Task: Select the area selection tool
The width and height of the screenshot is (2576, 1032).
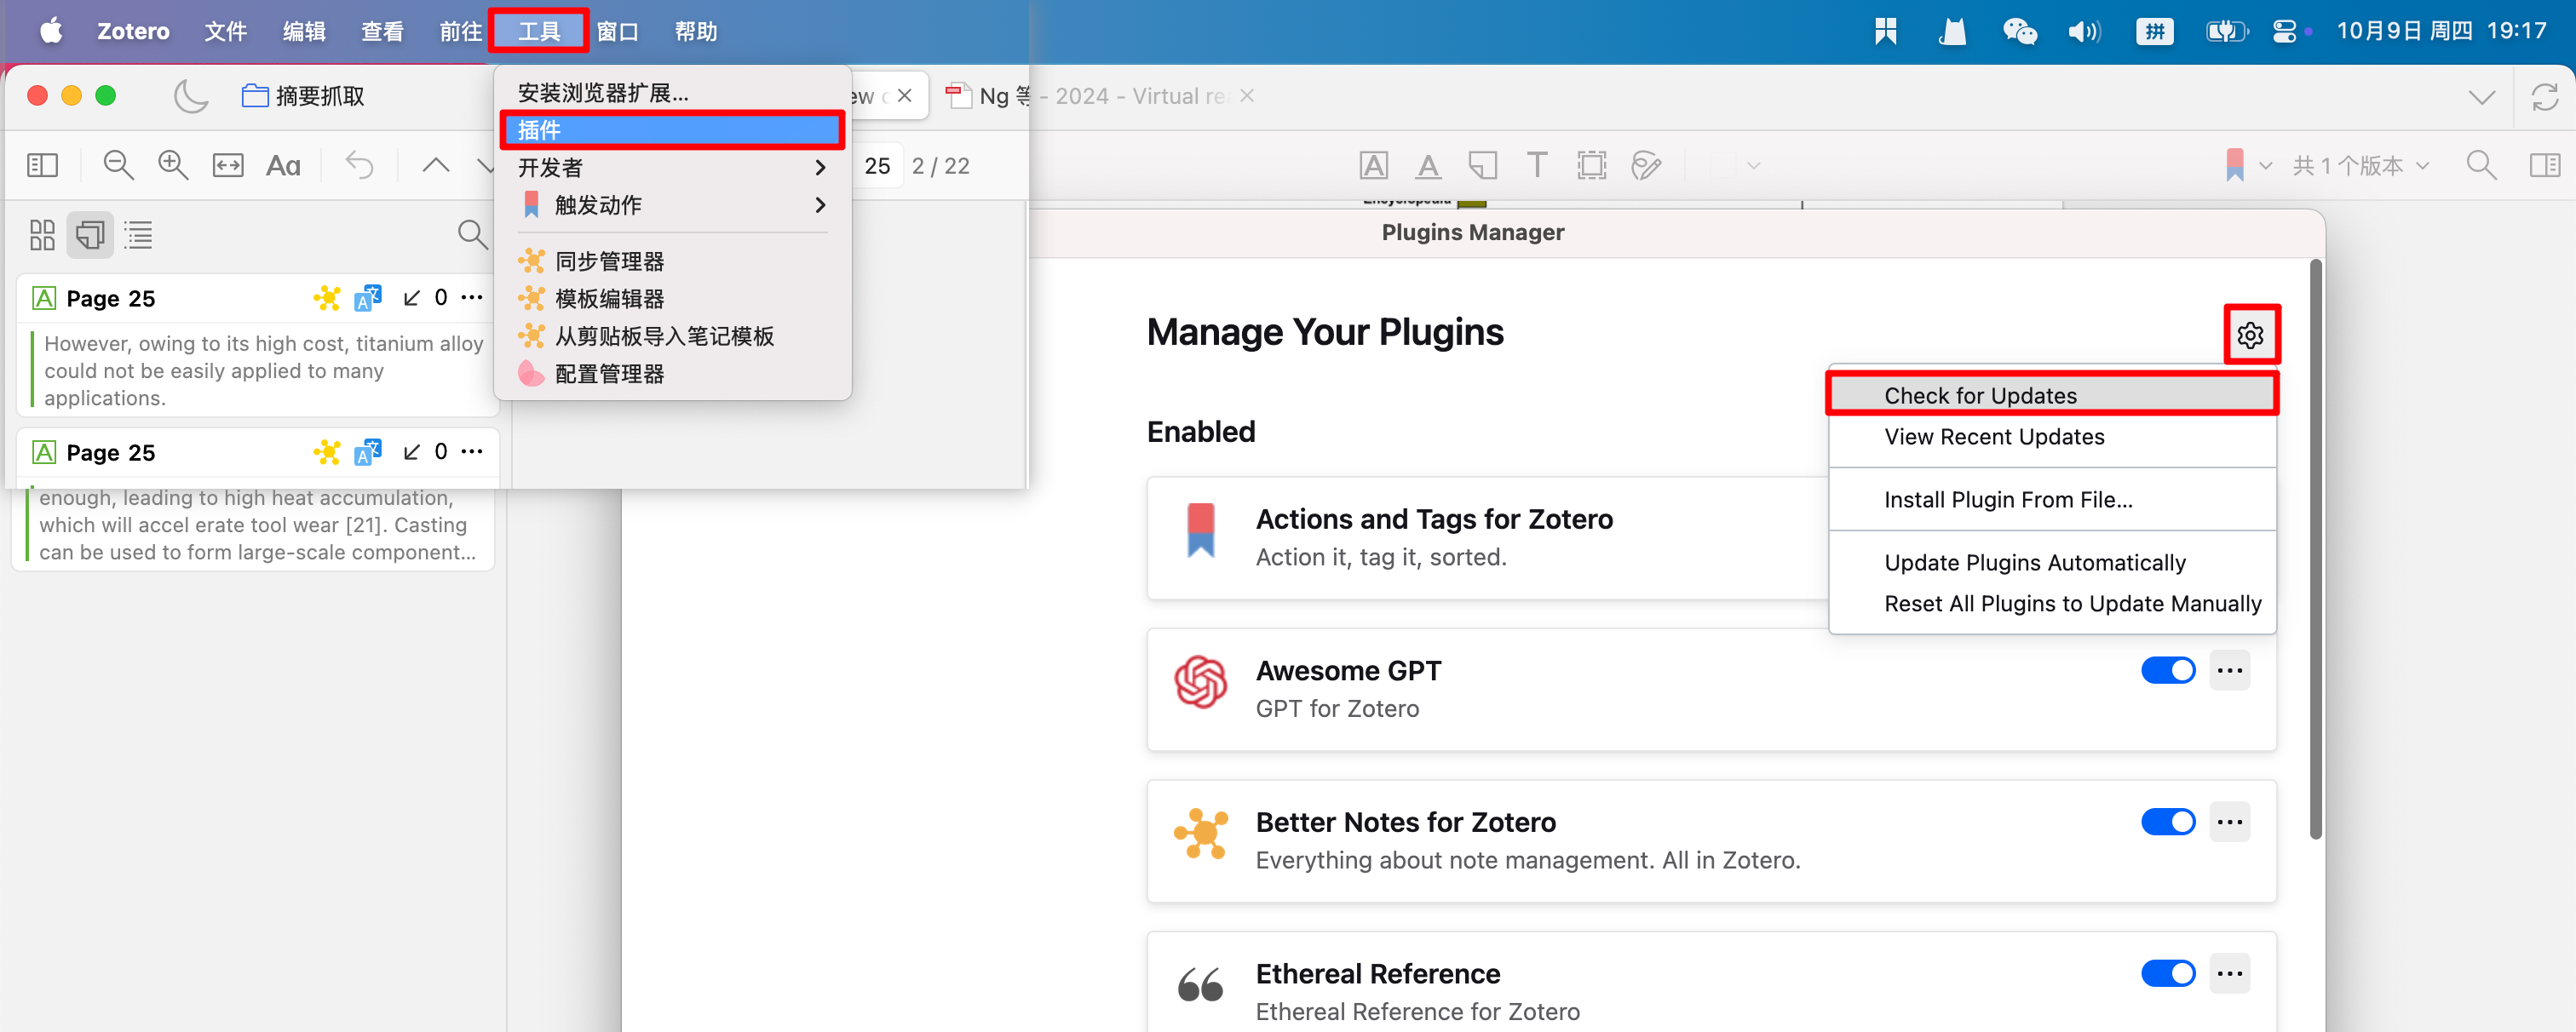Action: point(1591,165)
